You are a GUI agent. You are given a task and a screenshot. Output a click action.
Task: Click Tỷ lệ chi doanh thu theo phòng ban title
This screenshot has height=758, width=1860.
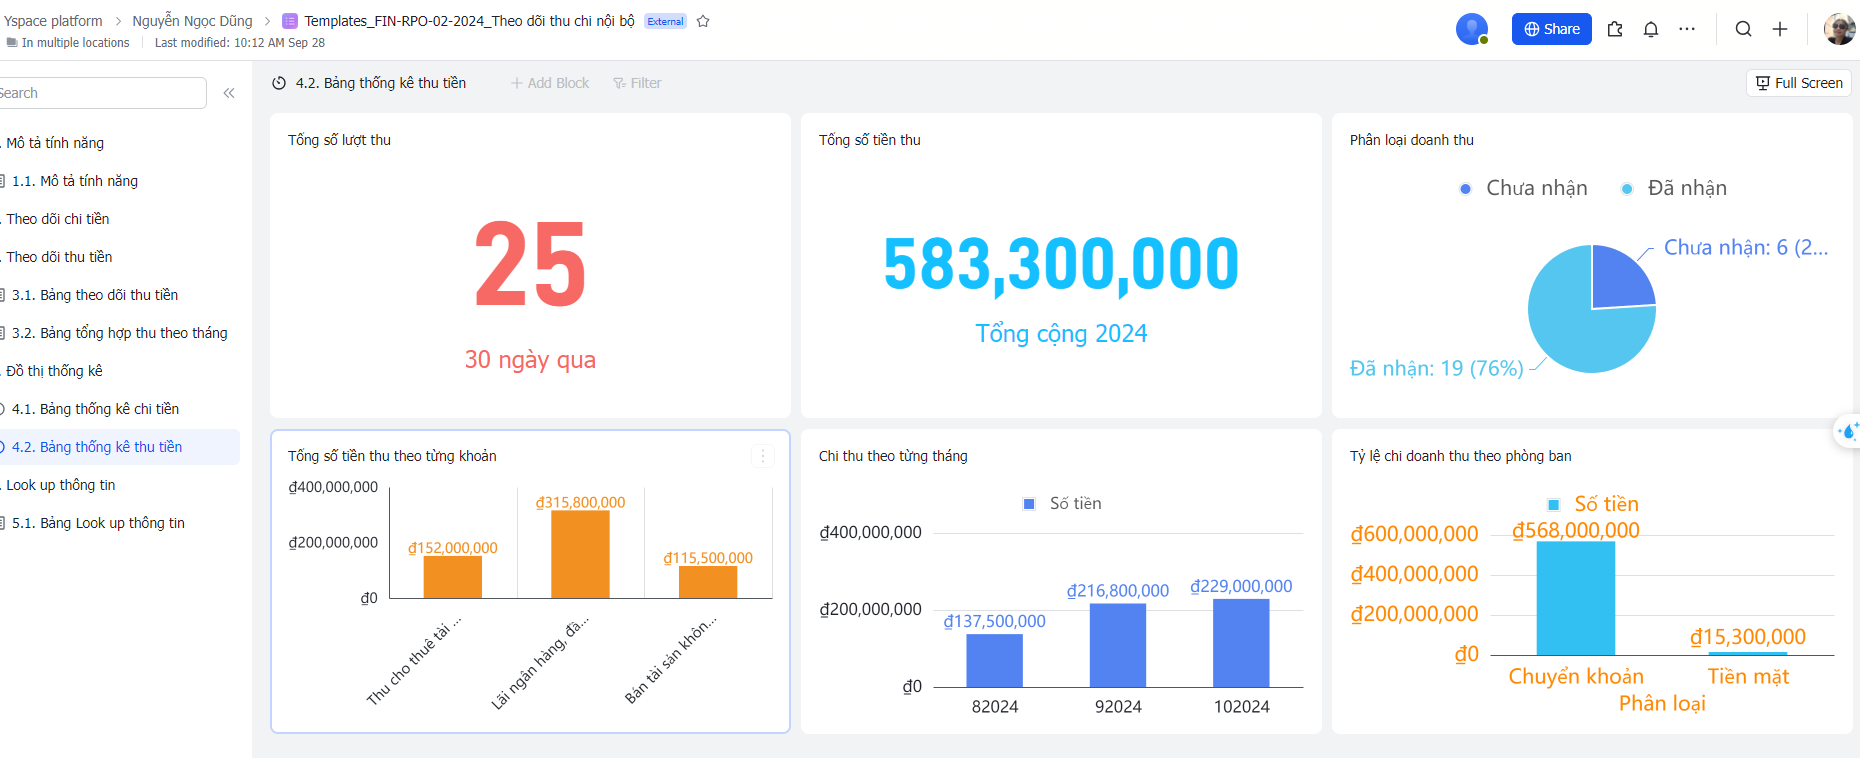pos(1460,456)
